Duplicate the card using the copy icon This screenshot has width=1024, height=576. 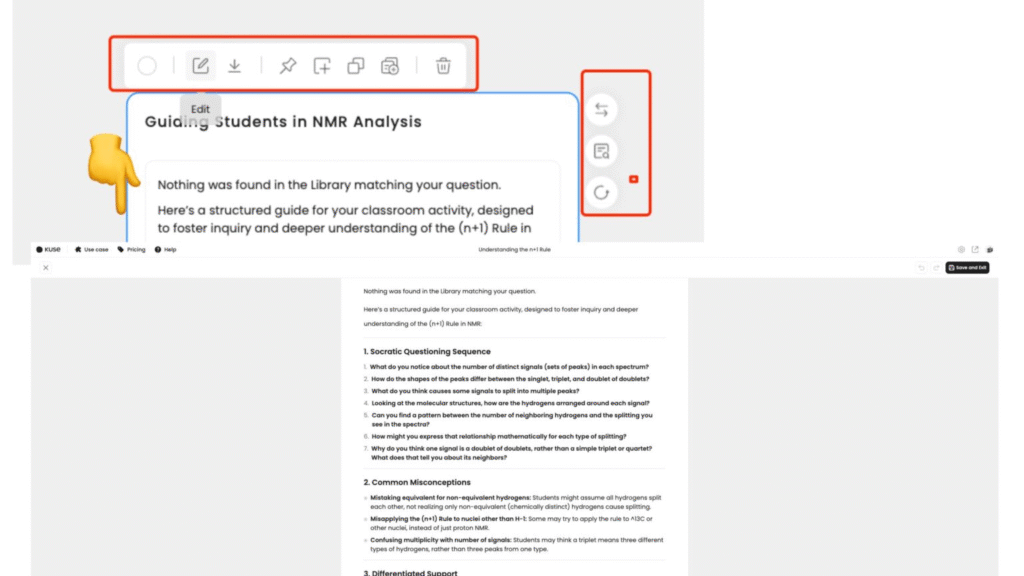click(356, 66)
